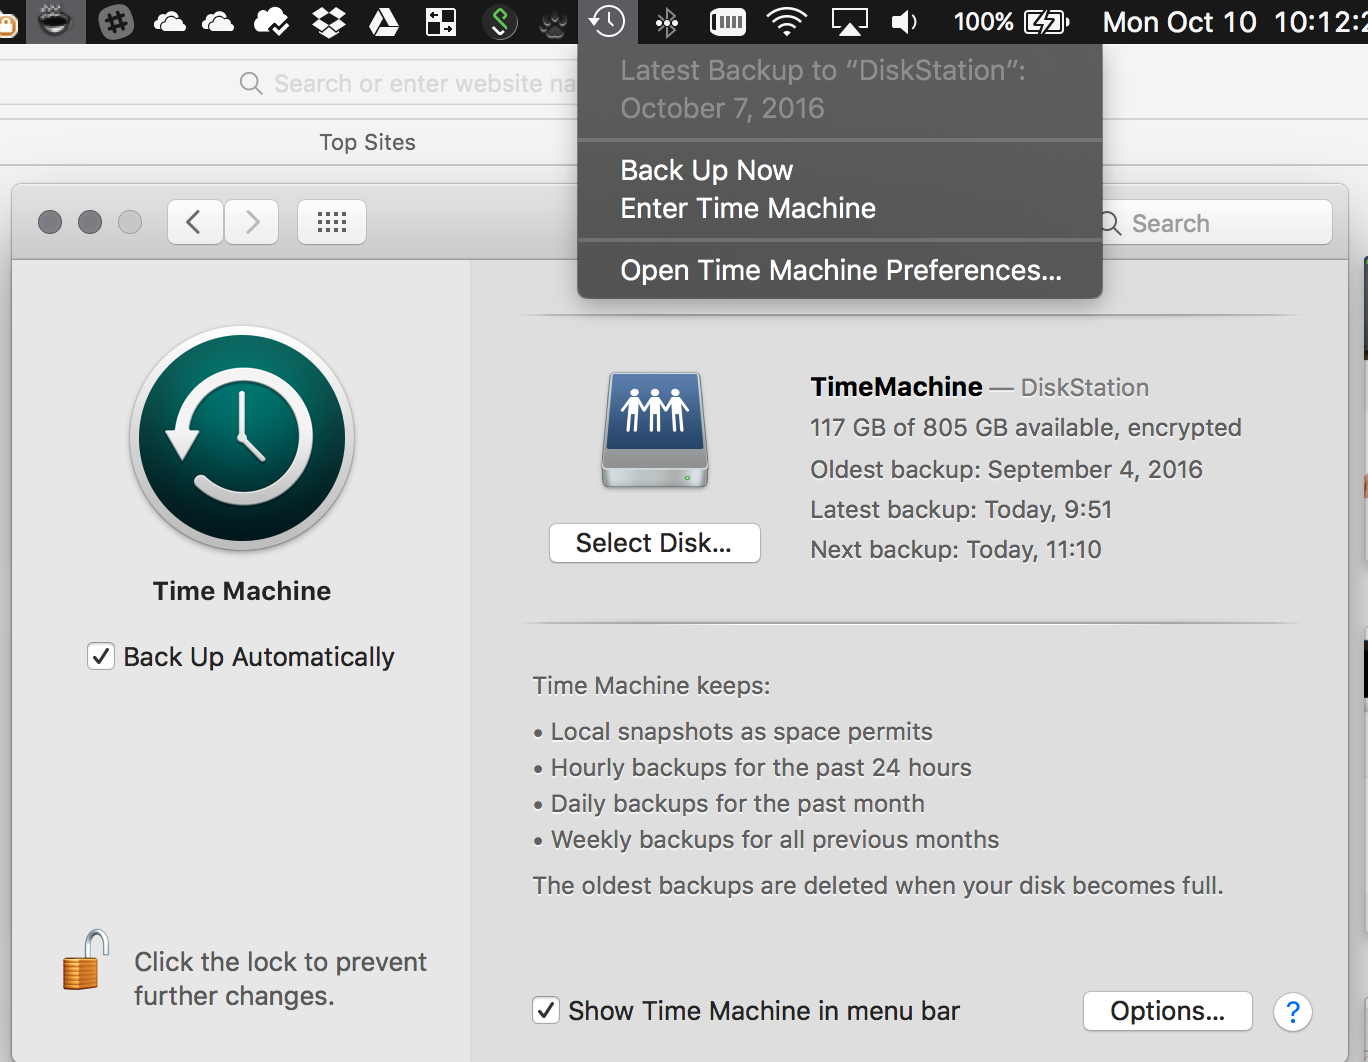This screenshot has height=1062, width=1368.
Task: Click the System Preferences Search field
Action: click(1215, 223)
